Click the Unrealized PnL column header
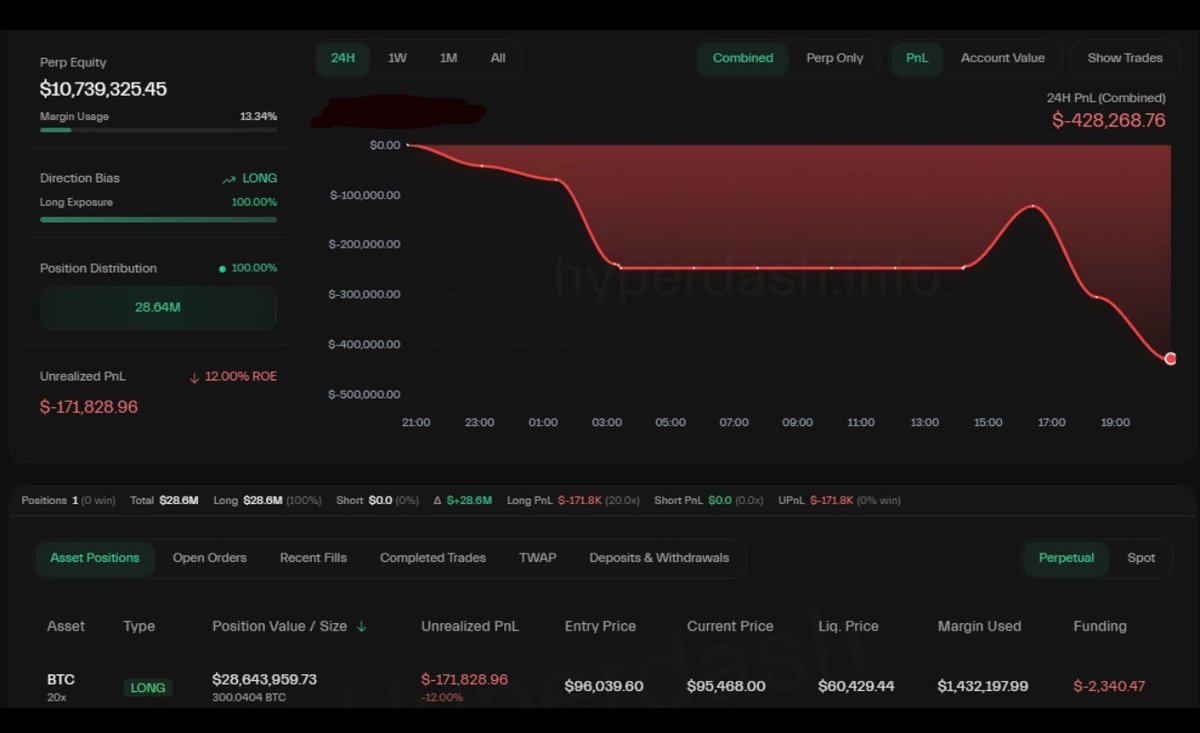 coord(470,626)
